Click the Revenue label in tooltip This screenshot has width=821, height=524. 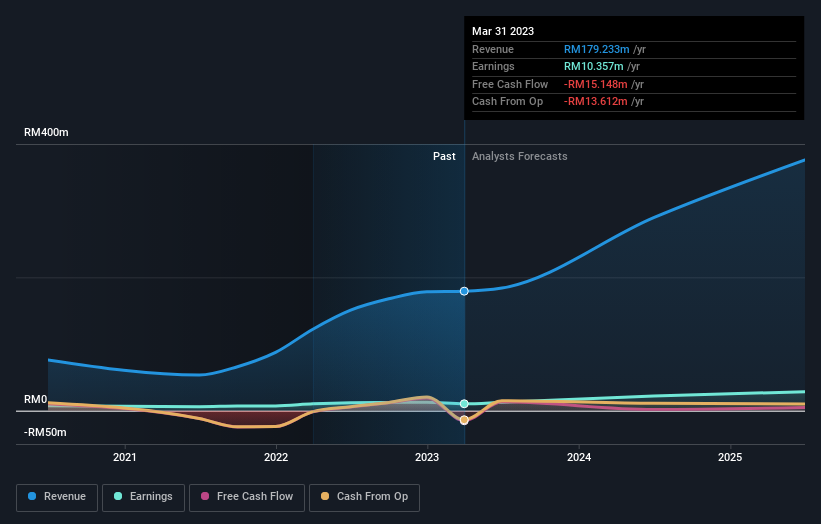point(493,49)
